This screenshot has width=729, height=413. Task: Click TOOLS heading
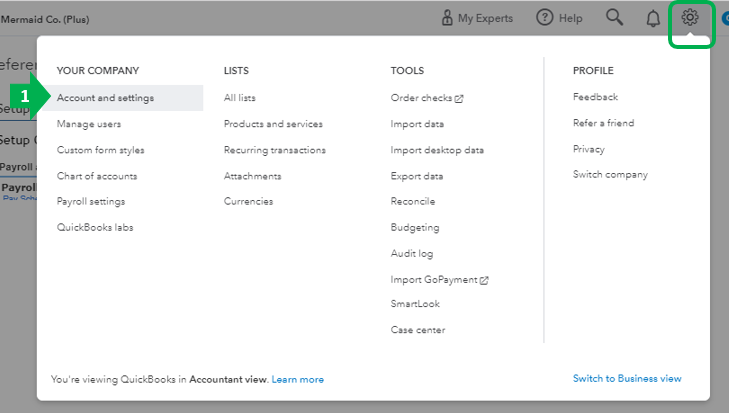click(407, 71)
